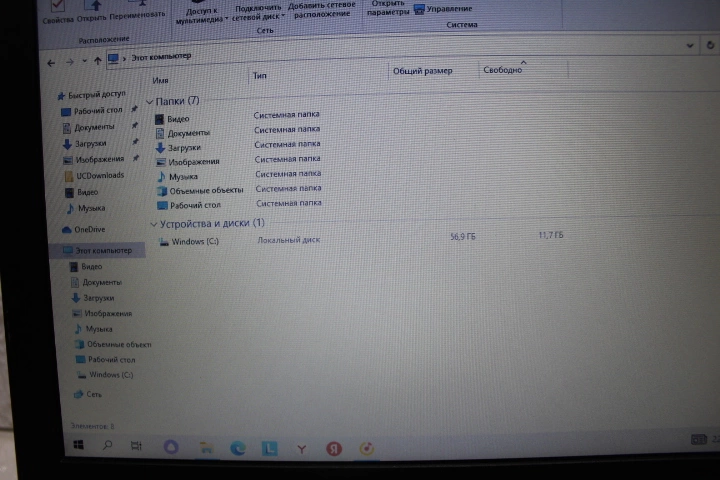Open the Видео folder in Папки list
The height and width of the screenshot is (480, 720).
coord(177,119)
